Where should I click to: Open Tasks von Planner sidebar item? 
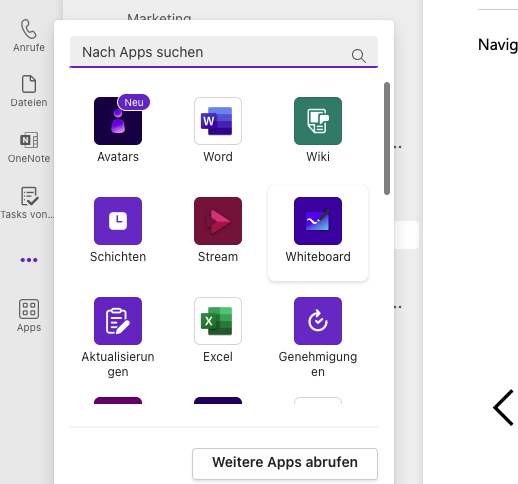27,203
